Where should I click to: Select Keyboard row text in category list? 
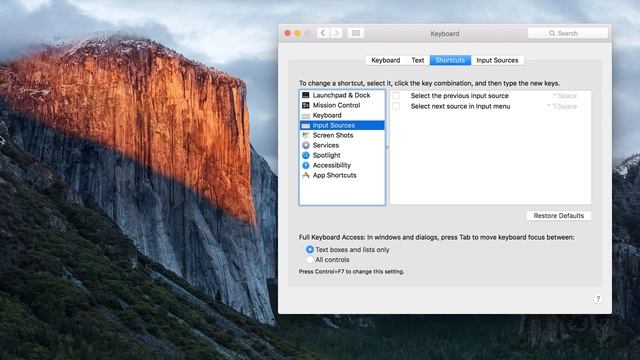tap(327, 116)
